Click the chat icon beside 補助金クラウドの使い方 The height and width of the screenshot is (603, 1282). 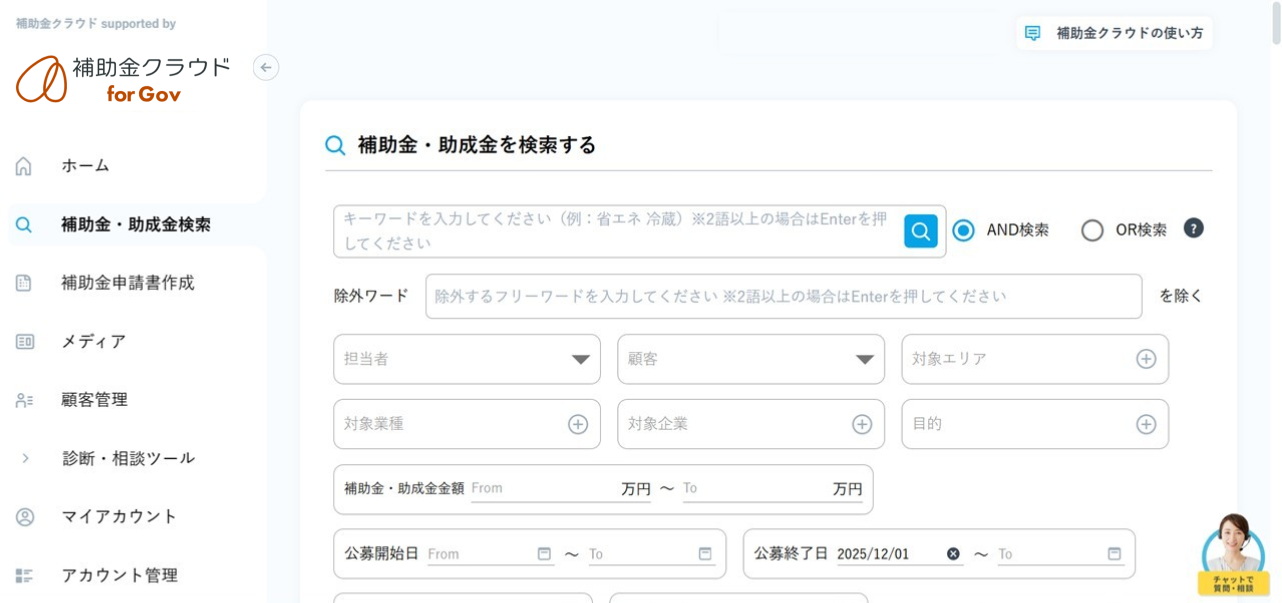coord(1033,33)
